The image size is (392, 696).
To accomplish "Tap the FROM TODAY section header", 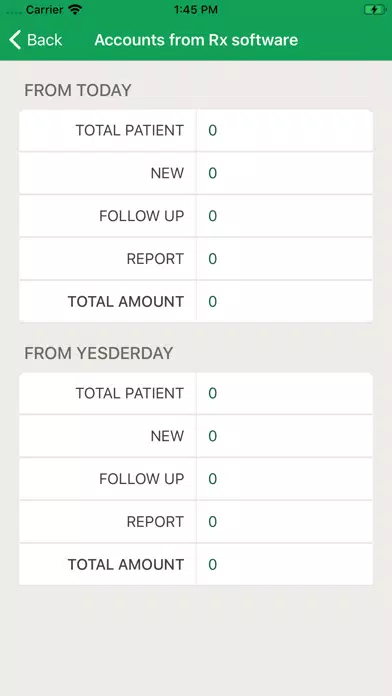I will click(78, 90).
